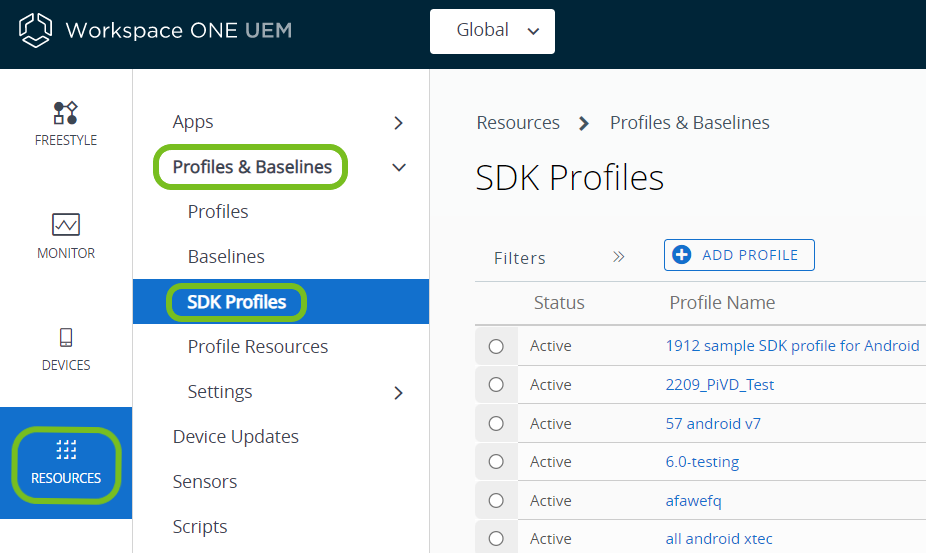This screenshot has height=553, width=926.
Task: Select radio for afawefq row
Action: coord(496,500)
